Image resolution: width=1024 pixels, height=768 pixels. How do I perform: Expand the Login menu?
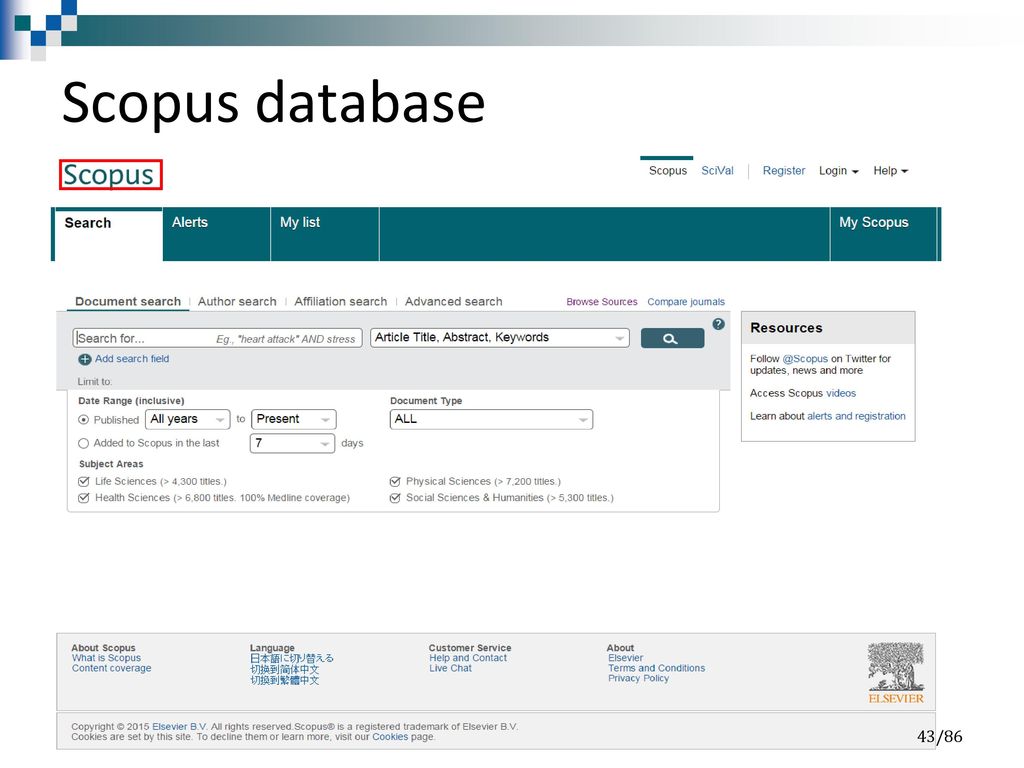[839, 170]
